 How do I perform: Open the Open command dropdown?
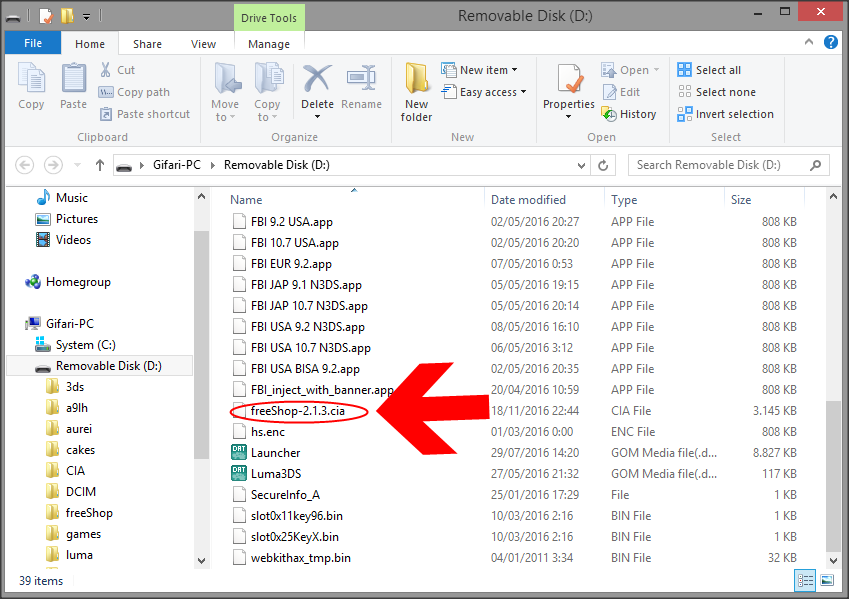click(x=630, y=70)
